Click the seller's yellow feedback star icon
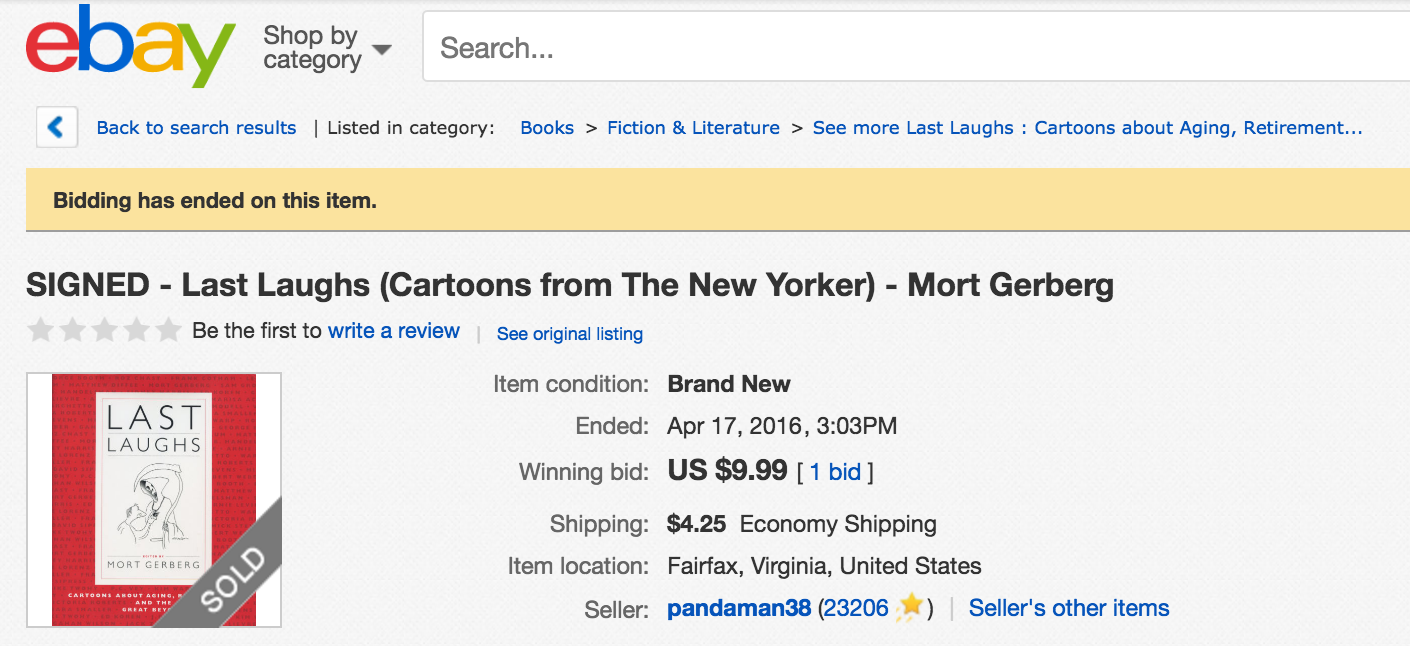The image size is (1410, 646). click(910, 607)
